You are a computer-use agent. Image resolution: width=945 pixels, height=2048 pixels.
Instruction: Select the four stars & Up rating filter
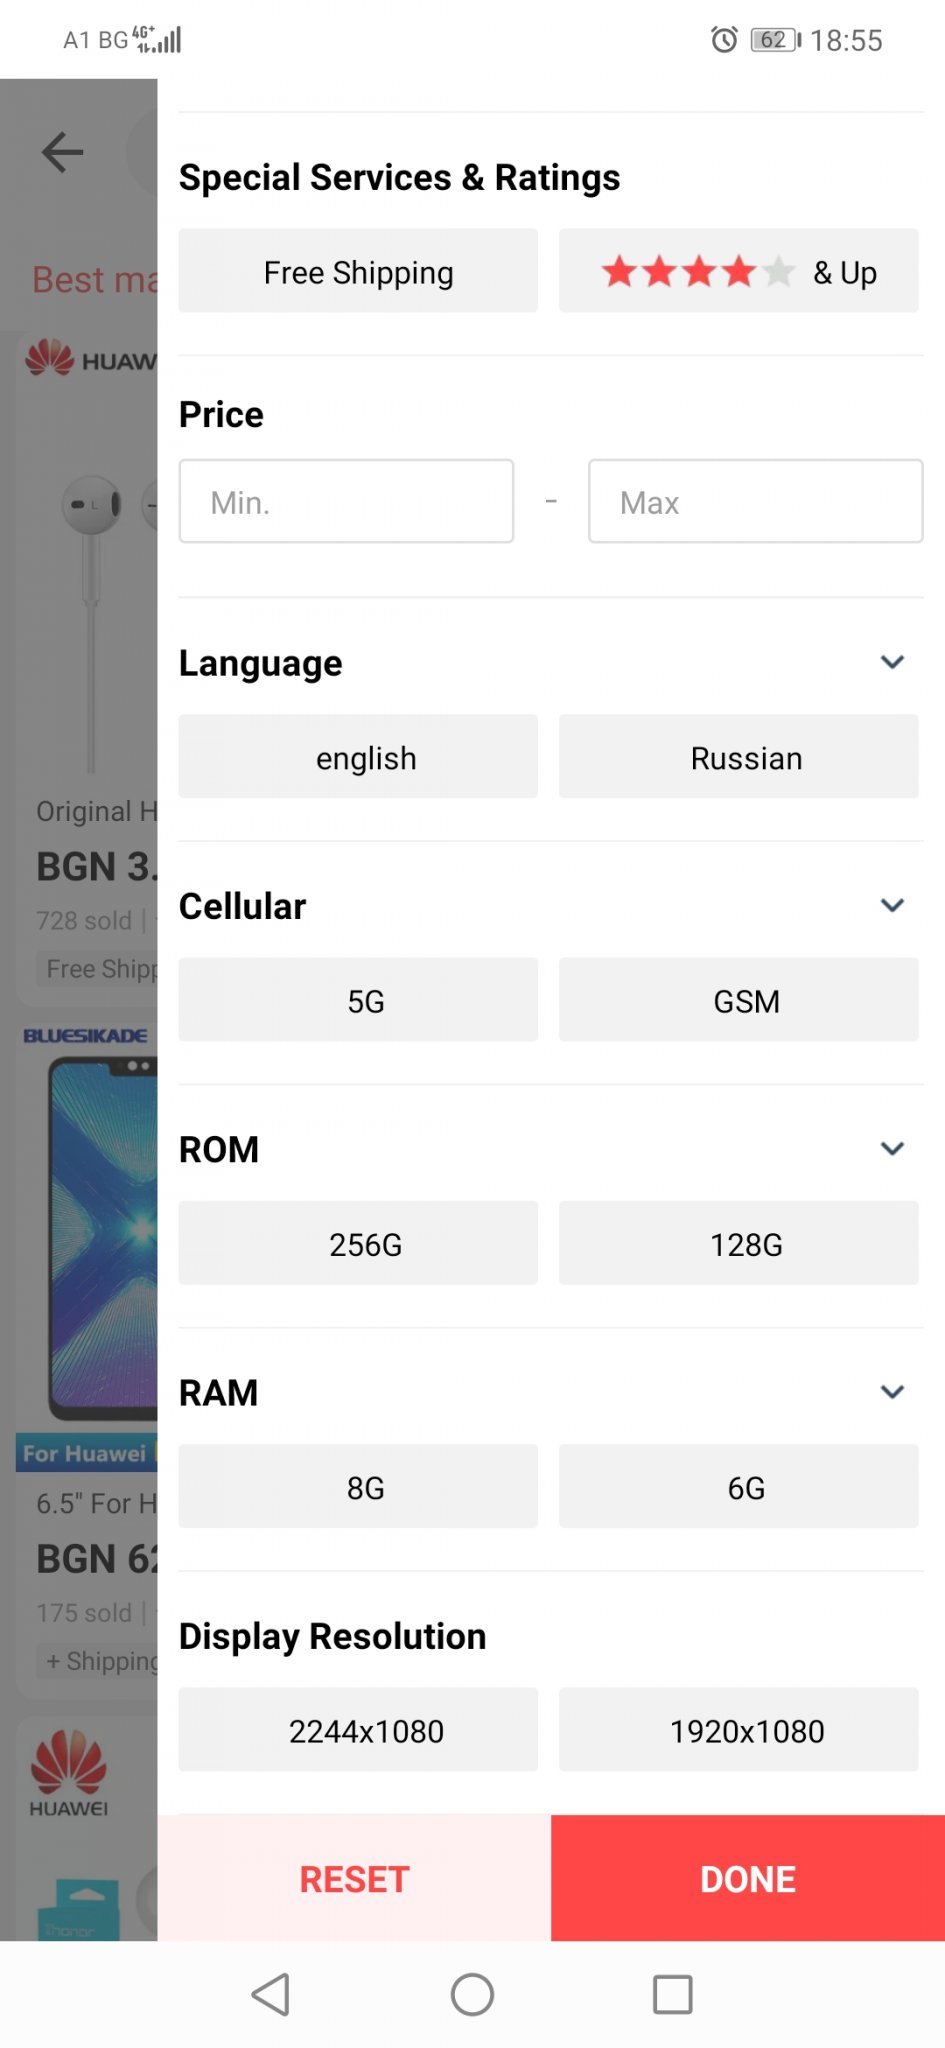[738, 272]
